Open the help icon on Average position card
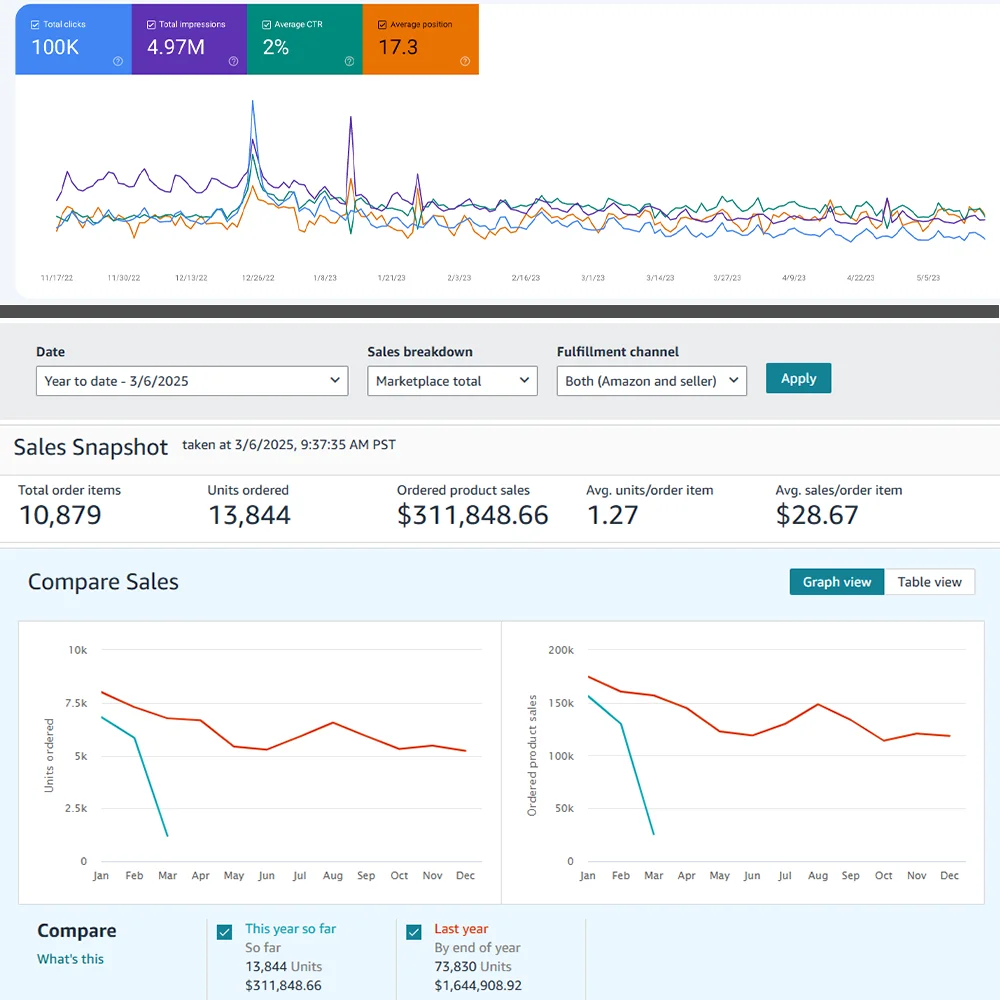This screenshot has height=1000, width=1000. [x=465, y=61]
